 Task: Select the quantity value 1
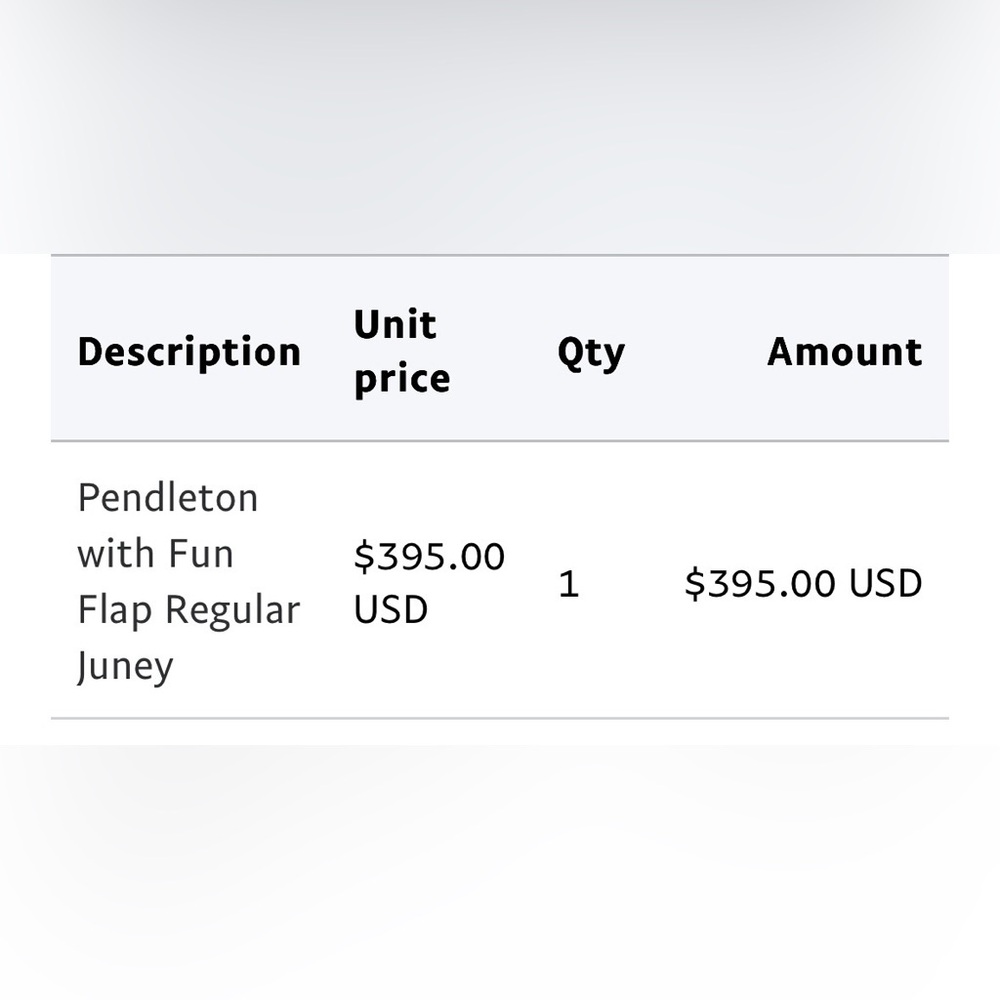click(568, 584)
